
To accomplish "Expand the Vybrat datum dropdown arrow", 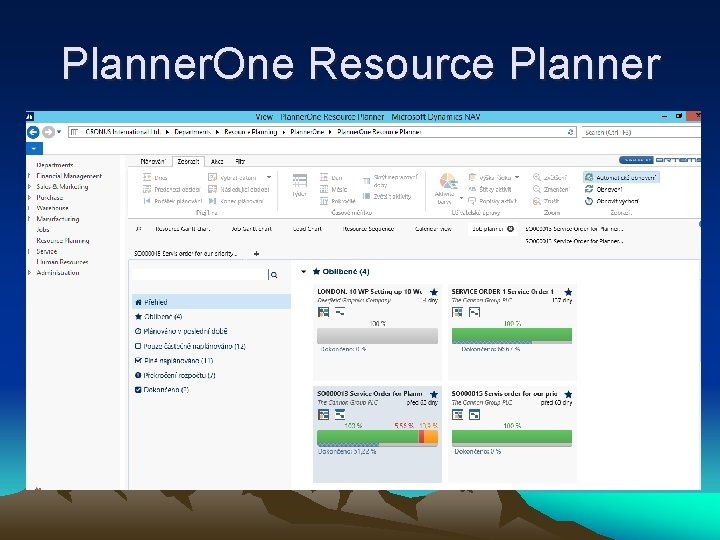I will tap(269, 177).
